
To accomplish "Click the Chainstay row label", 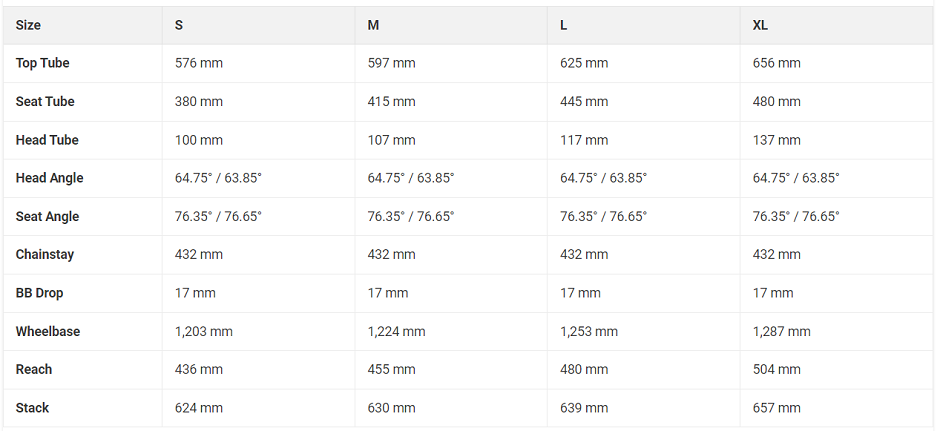I will coord(45,254).
